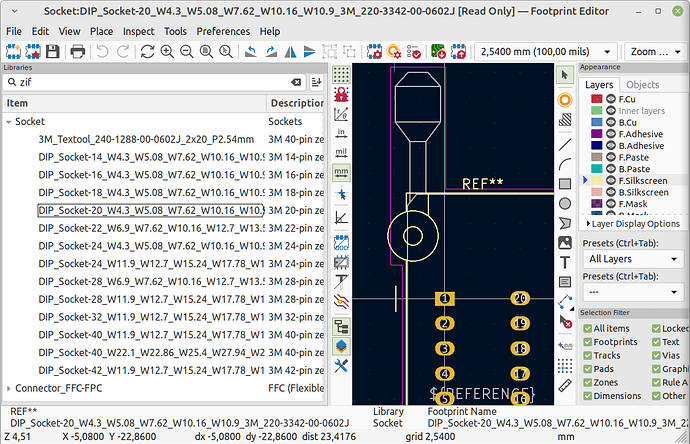The image size is (690, 444).
Task: Select the Measure ruler tool
Action: click(565, 385)
